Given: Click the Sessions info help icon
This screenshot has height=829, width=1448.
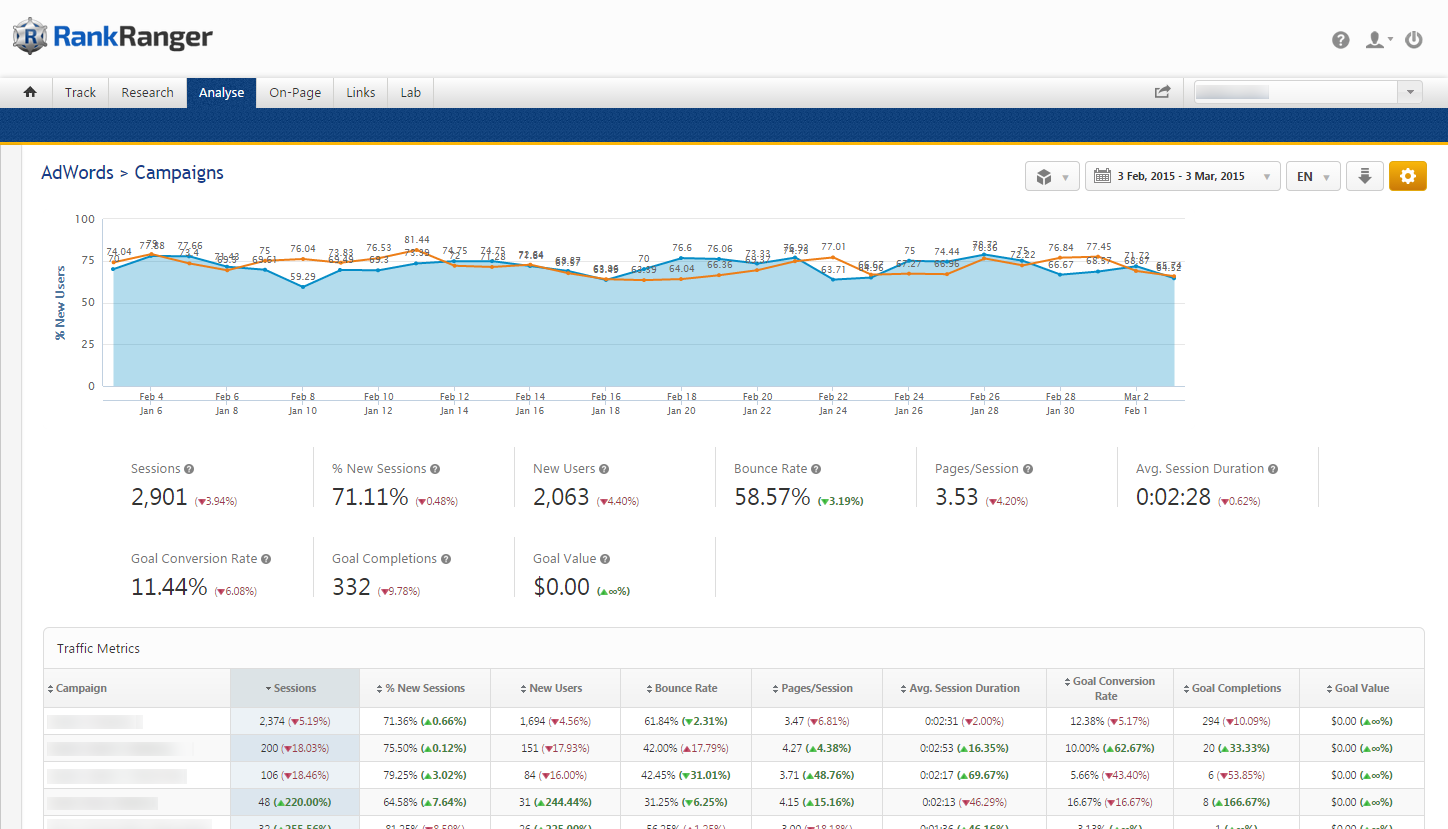Looking at the screenshot, I should pyautogui.click(x=189, y=469).
